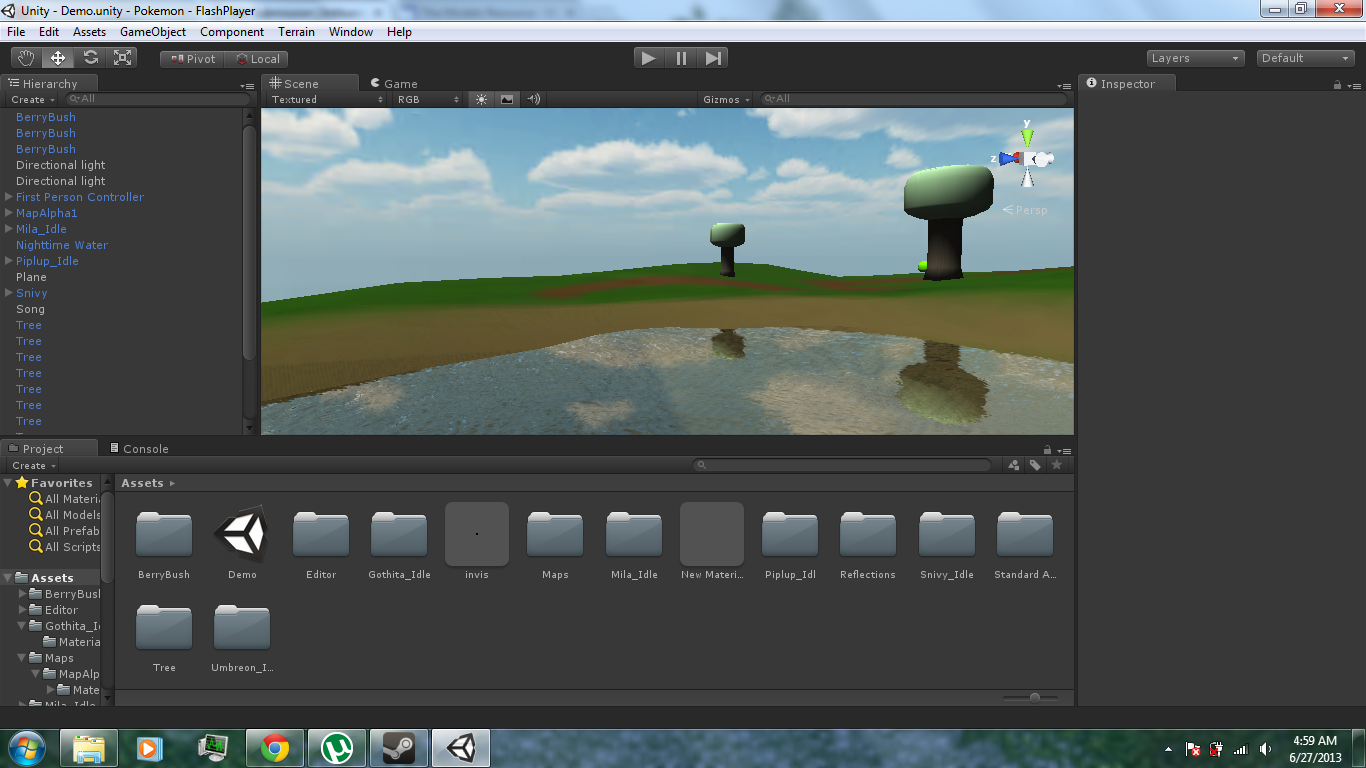This screenshot has height=768, width=1366.
Task: Click the Local handle rotation button
Action: click(257, 59)
